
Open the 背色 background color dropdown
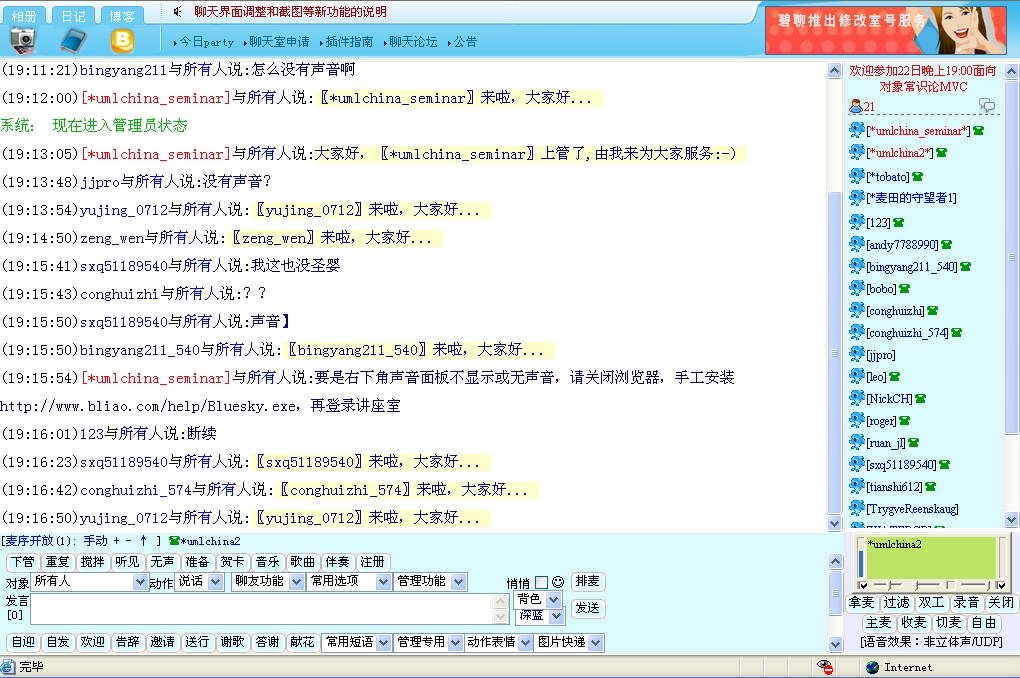(538, 599)
